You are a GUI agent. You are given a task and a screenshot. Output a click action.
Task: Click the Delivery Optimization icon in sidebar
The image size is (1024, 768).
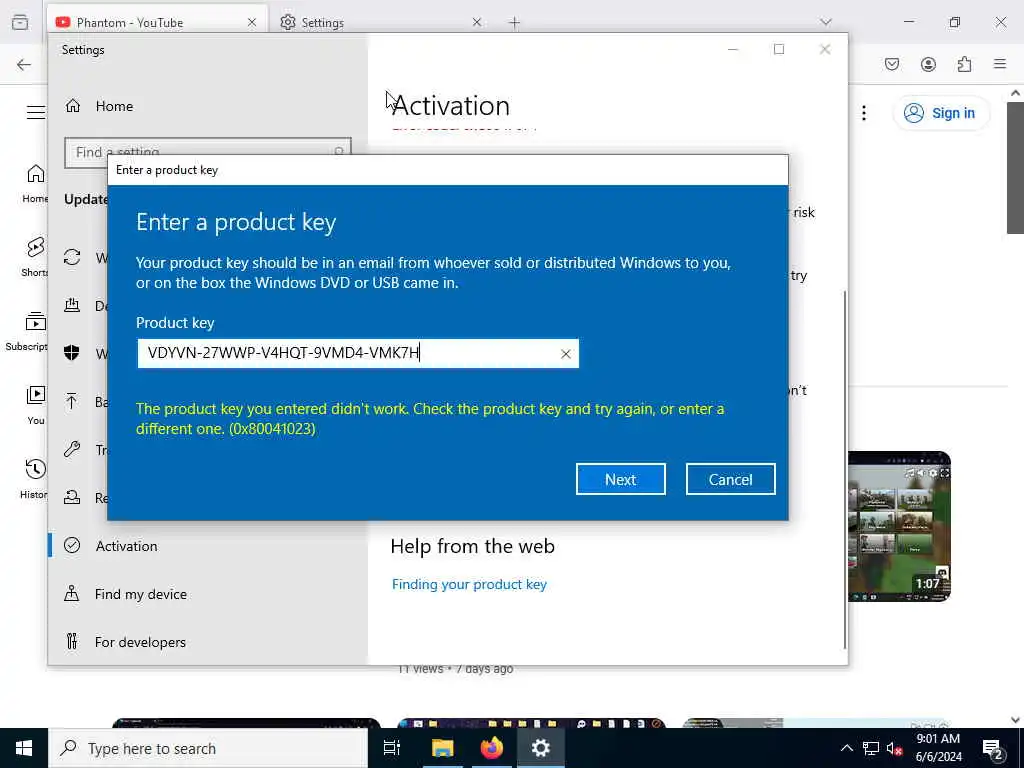tap(72, 305)
